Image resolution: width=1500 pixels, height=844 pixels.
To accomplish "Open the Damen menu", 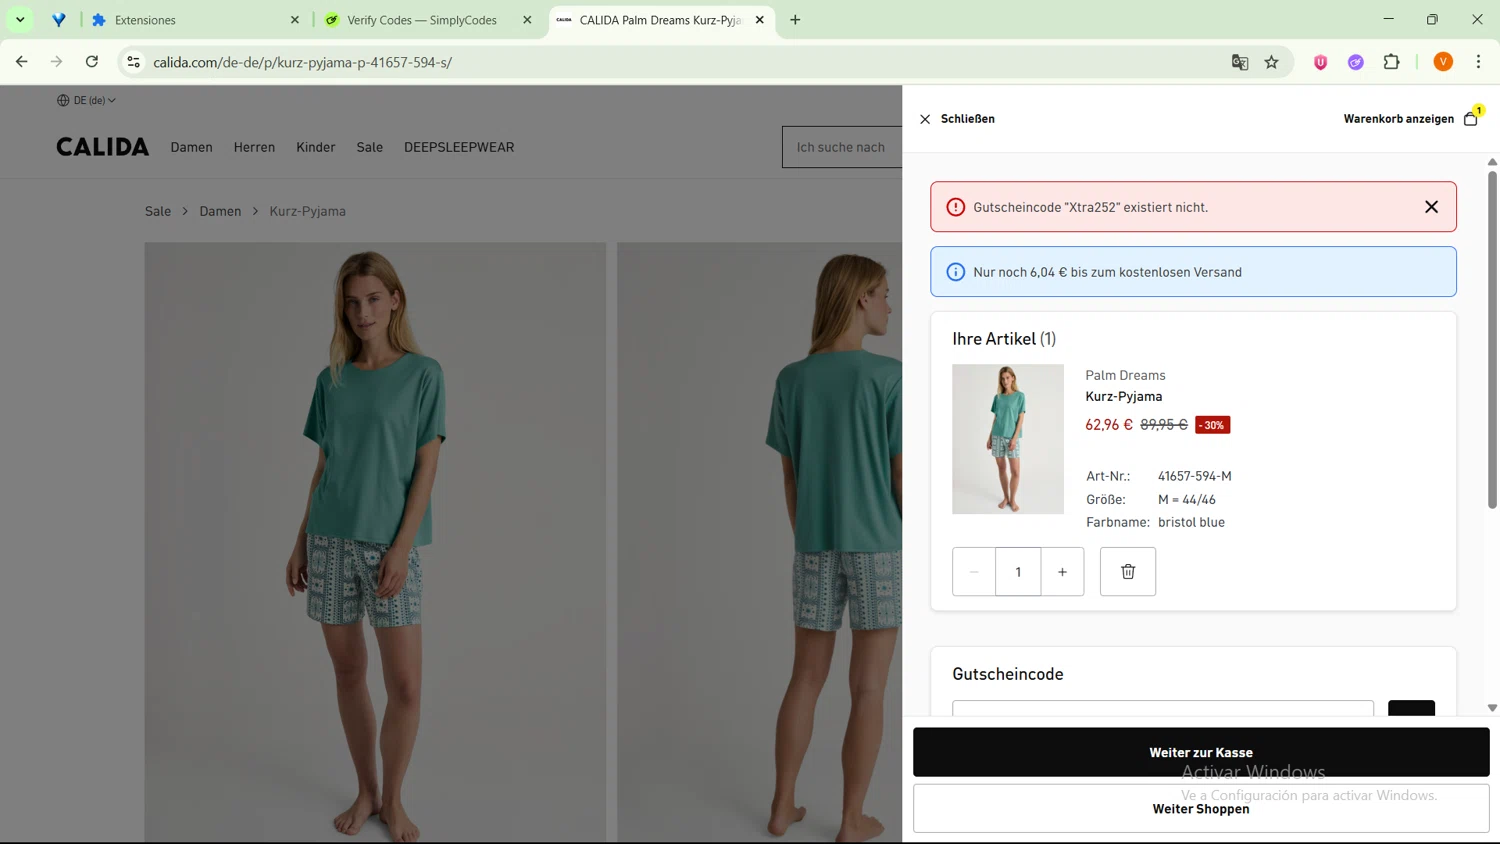I will click(191, 147).
